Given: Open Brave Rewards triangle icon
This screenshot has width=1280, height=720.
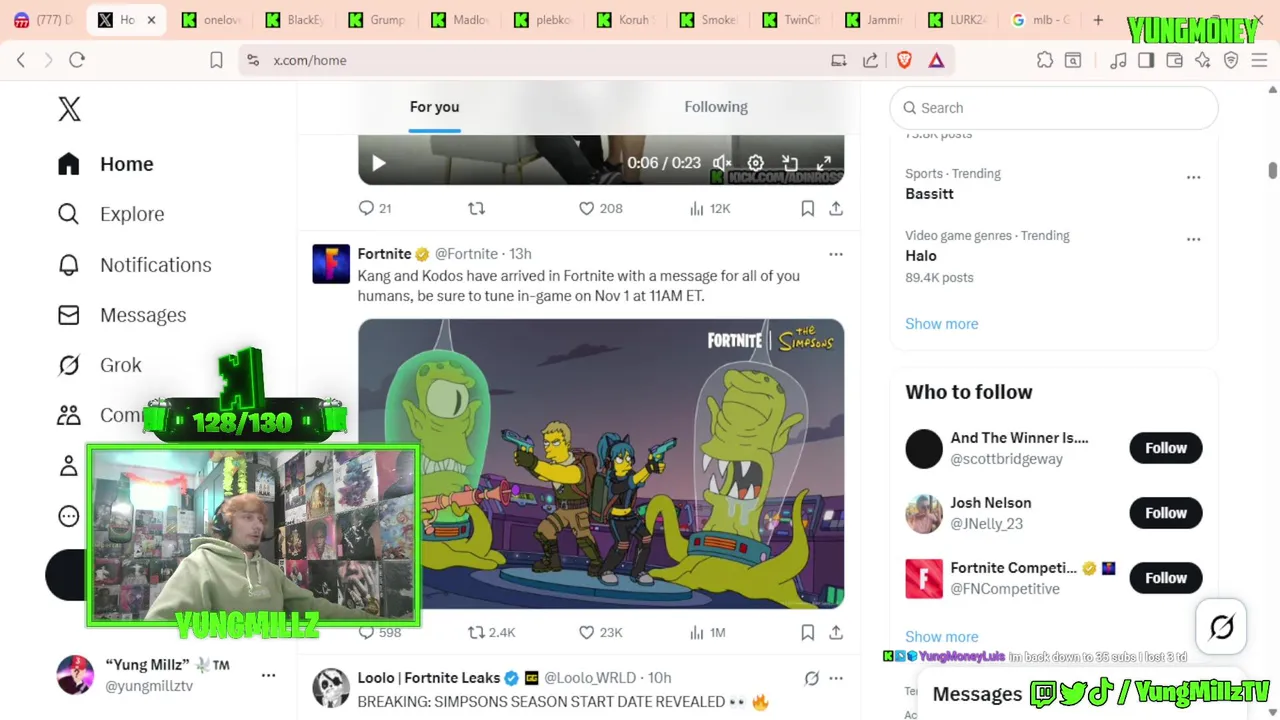Looking at the screenshot, I should pyautogui.click(x=936, y=60).
